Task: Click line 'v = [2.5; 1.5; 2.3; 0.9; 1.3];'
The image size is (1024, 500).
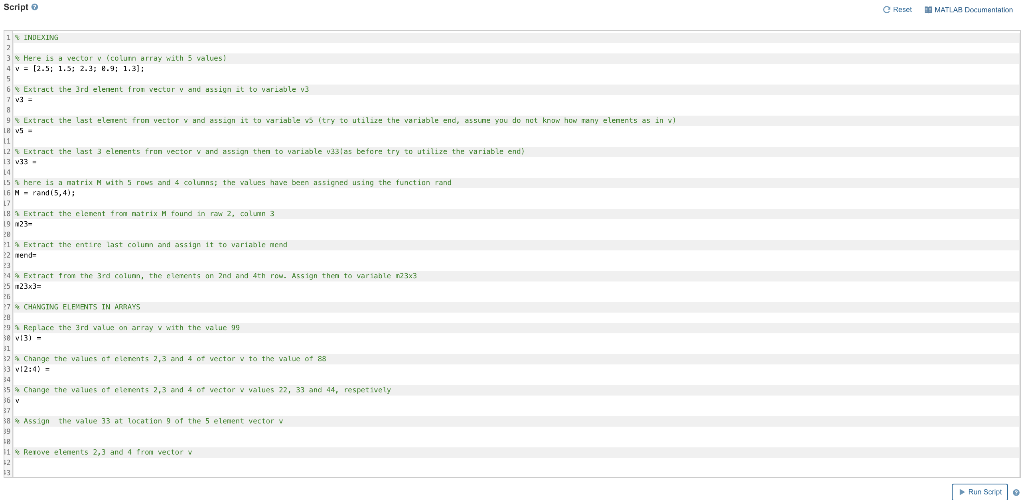Action: coord(79,69)
